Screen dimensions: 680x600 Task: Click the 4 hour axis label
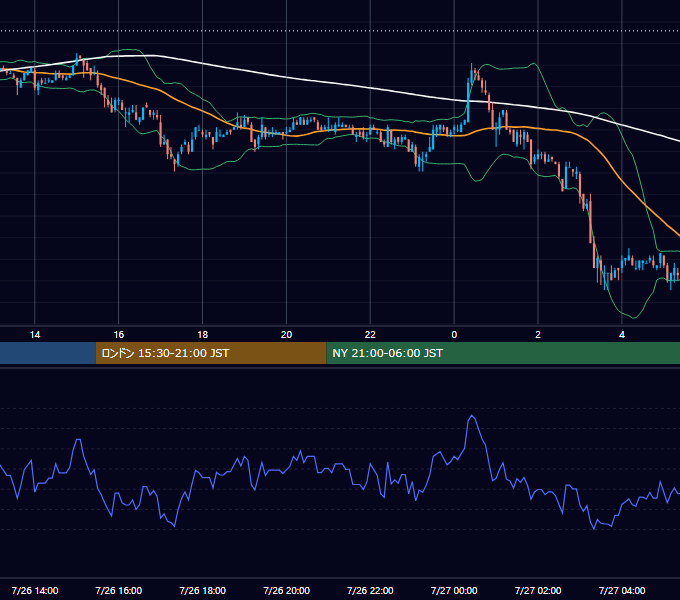tap(622, 335)
